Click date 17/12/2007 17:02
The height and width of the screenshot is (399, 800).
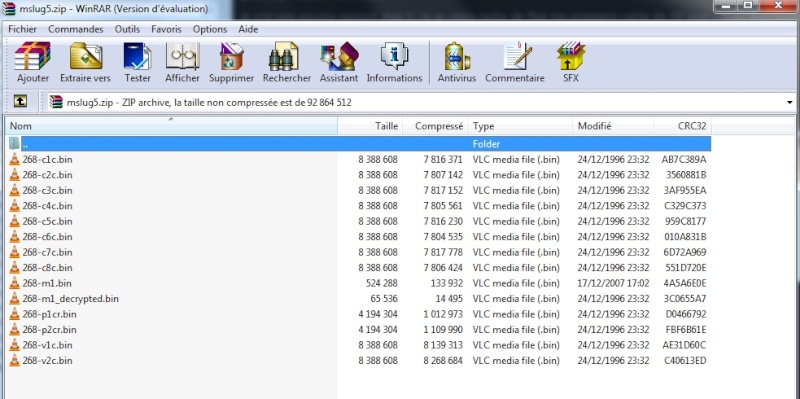click(x=613, y=283)
